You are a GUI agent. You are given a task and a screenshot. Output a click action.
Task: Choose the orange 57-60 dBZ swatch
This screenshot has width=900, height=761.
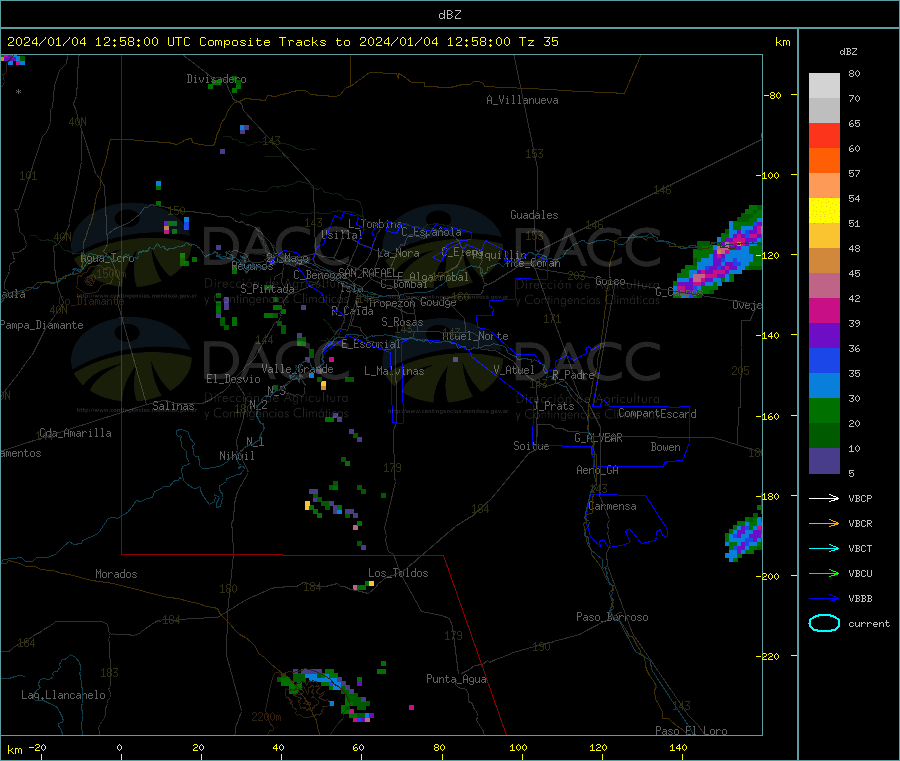[x=824, y=161]
